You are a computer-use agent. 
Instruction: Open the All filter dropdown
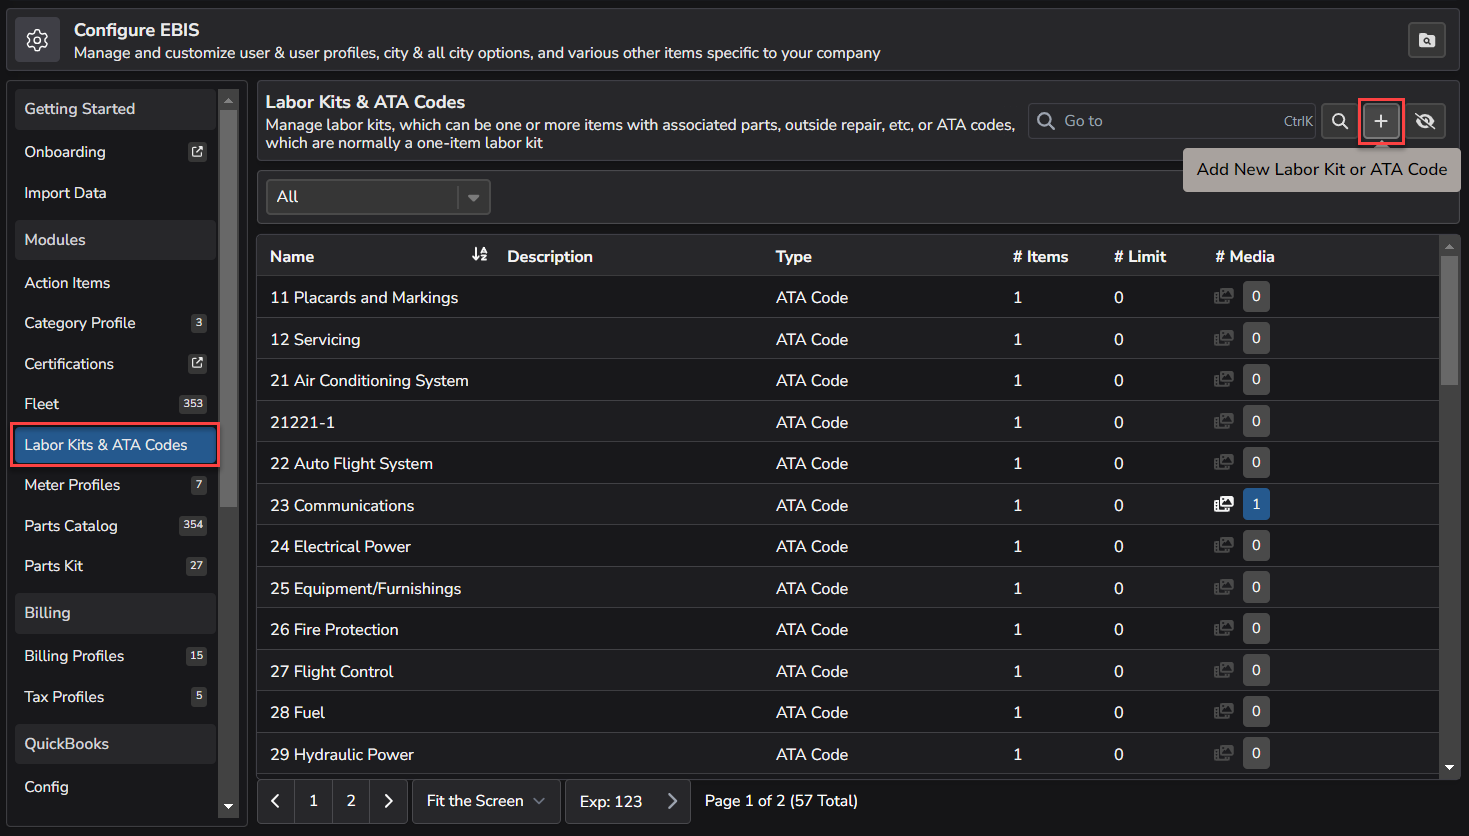click(377, 196)
